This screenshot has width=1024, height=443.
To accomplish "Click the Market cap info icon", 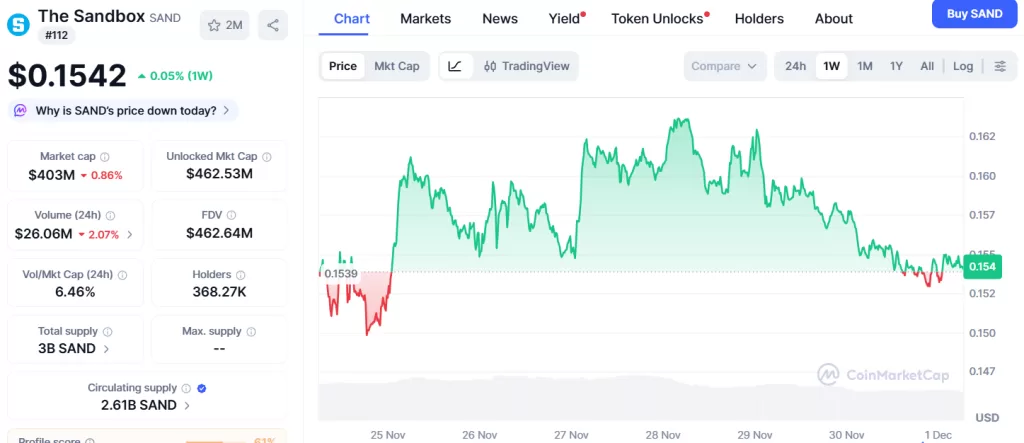I will click(105, 157).
